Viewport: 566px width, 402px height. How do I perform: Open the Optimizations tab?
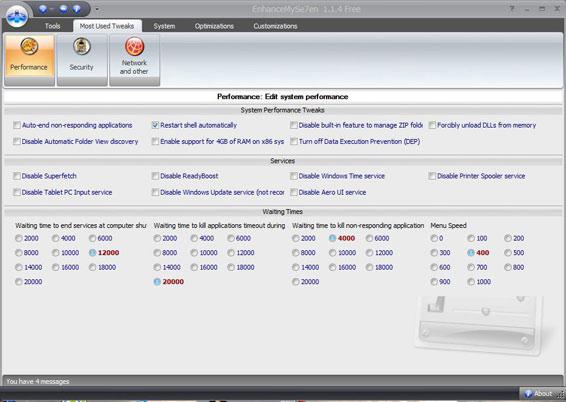pos(214,26)
